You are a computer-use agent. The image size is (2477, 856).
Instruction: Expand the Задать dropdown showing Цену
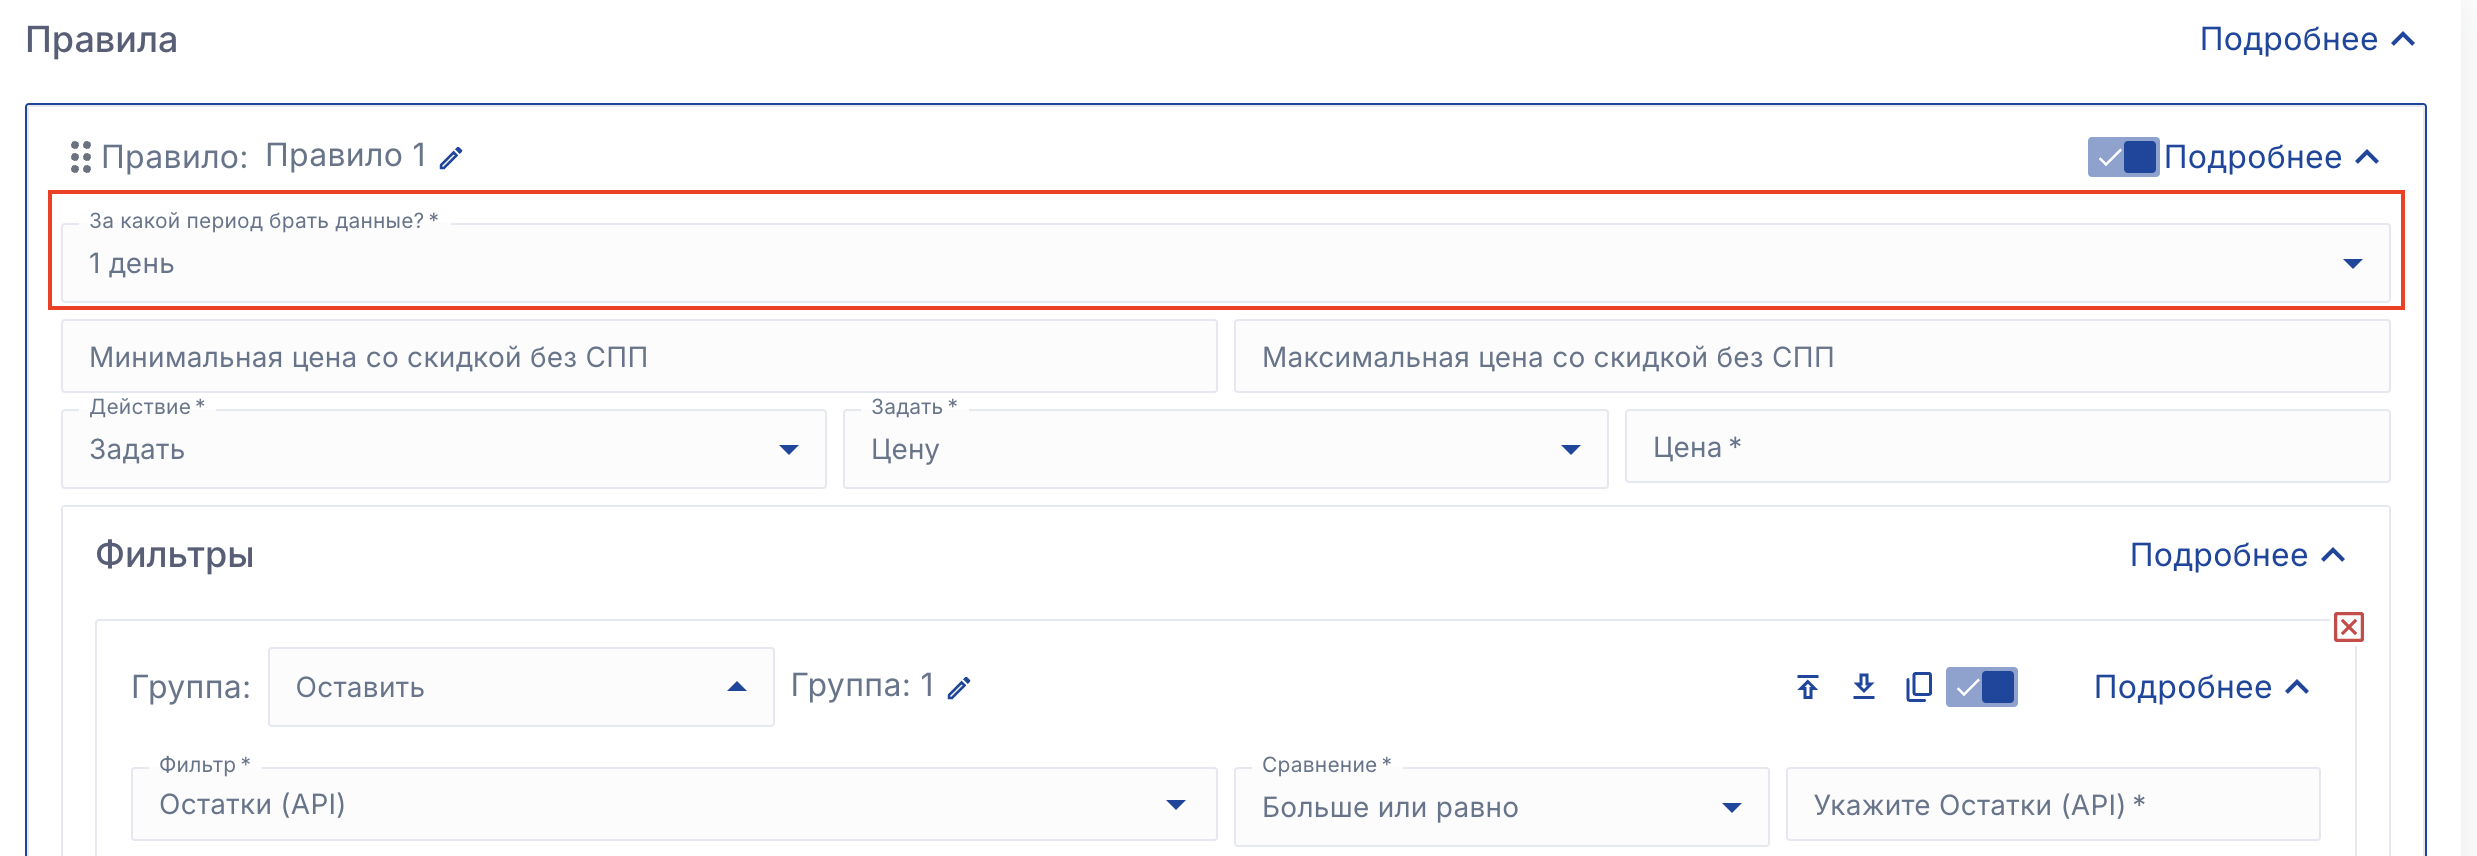pyautogui.click(x=1225, y=449)
